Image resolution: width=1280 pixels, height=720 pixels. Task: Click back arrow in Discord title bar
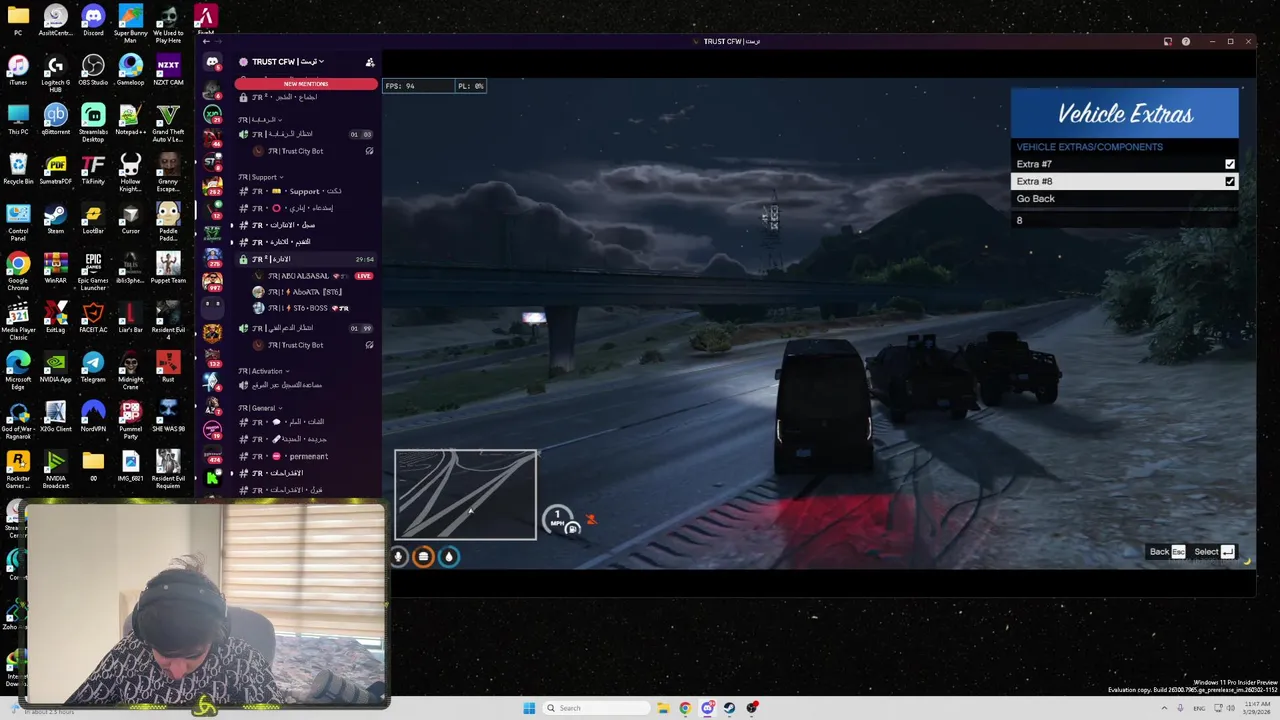tap(206, 41)
